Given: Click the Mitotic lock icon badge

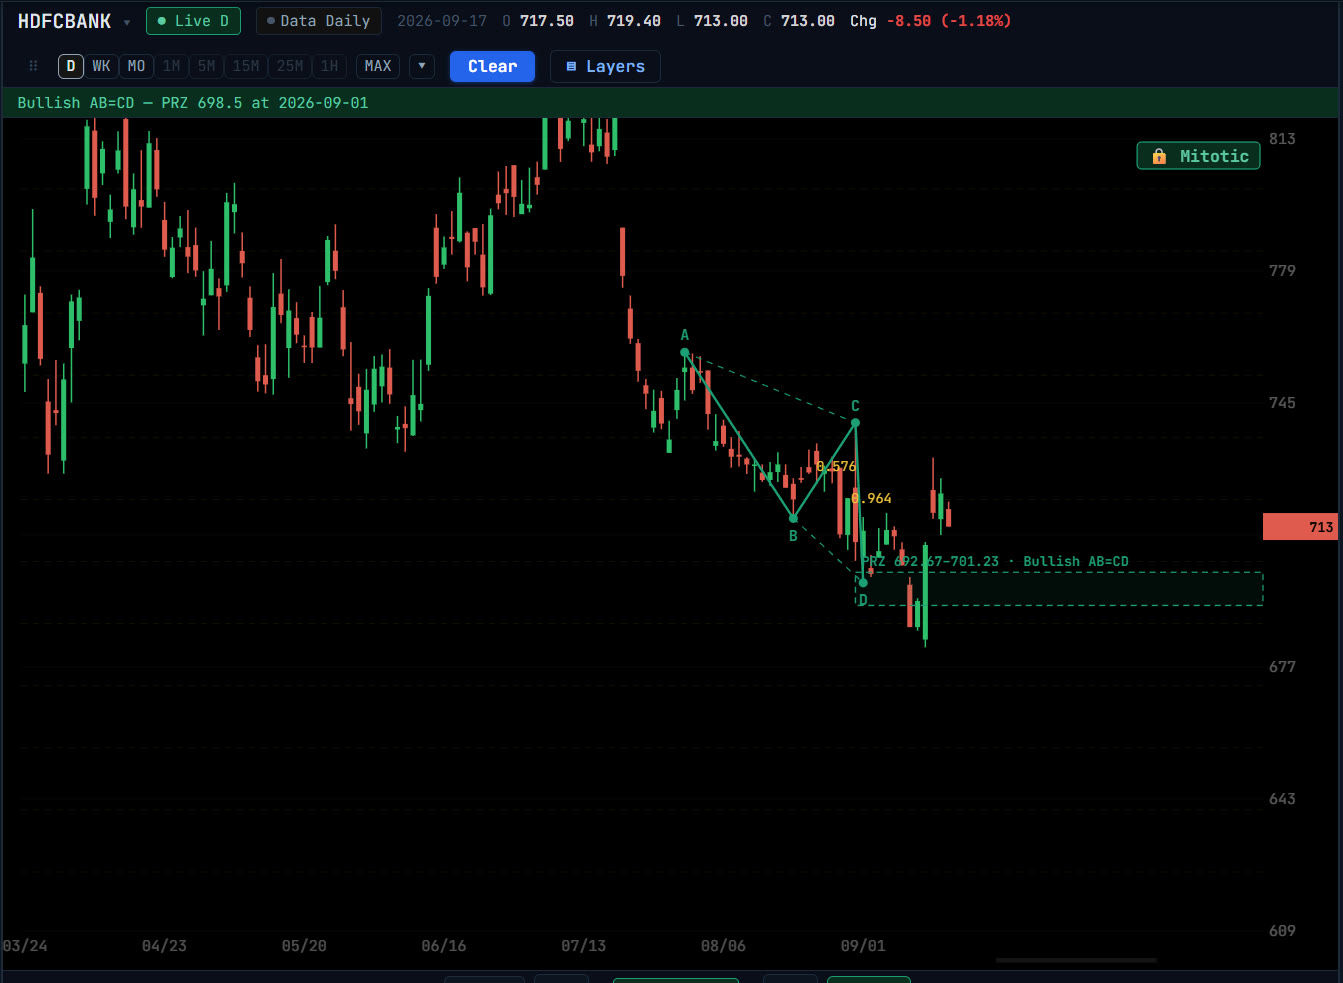Looking at the screenshot, I should (x=1198, y=156).
